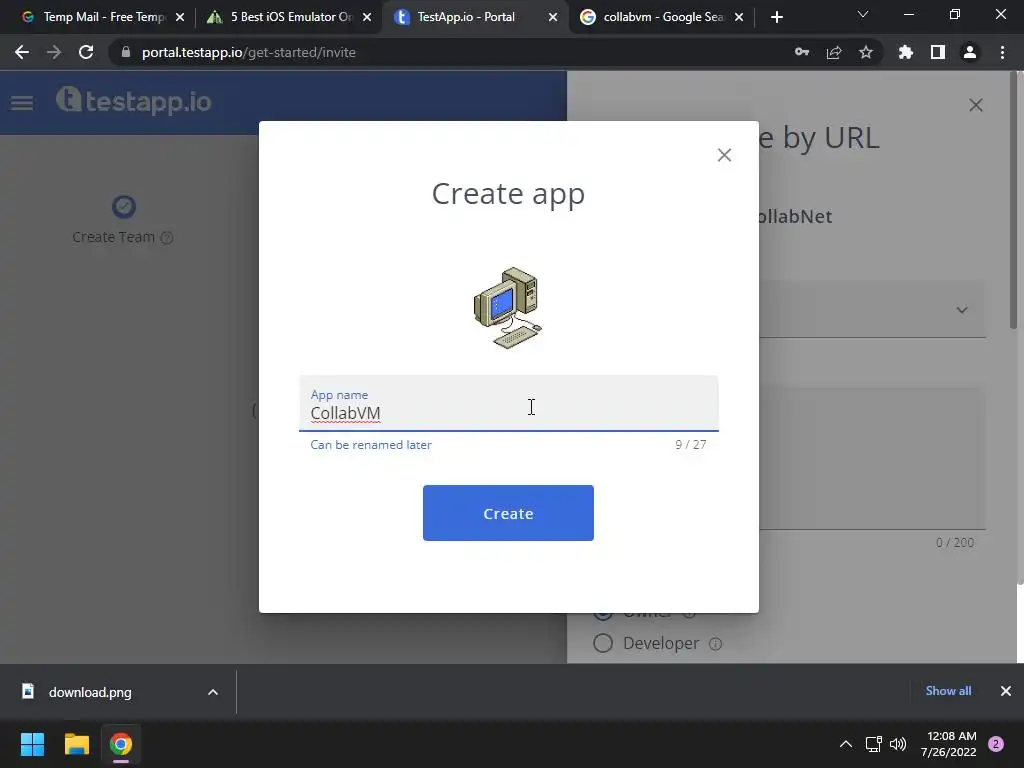The image size is (1024, 768).
Task: Open the testapp.io hamburger menu
Action: coord(22,103)
